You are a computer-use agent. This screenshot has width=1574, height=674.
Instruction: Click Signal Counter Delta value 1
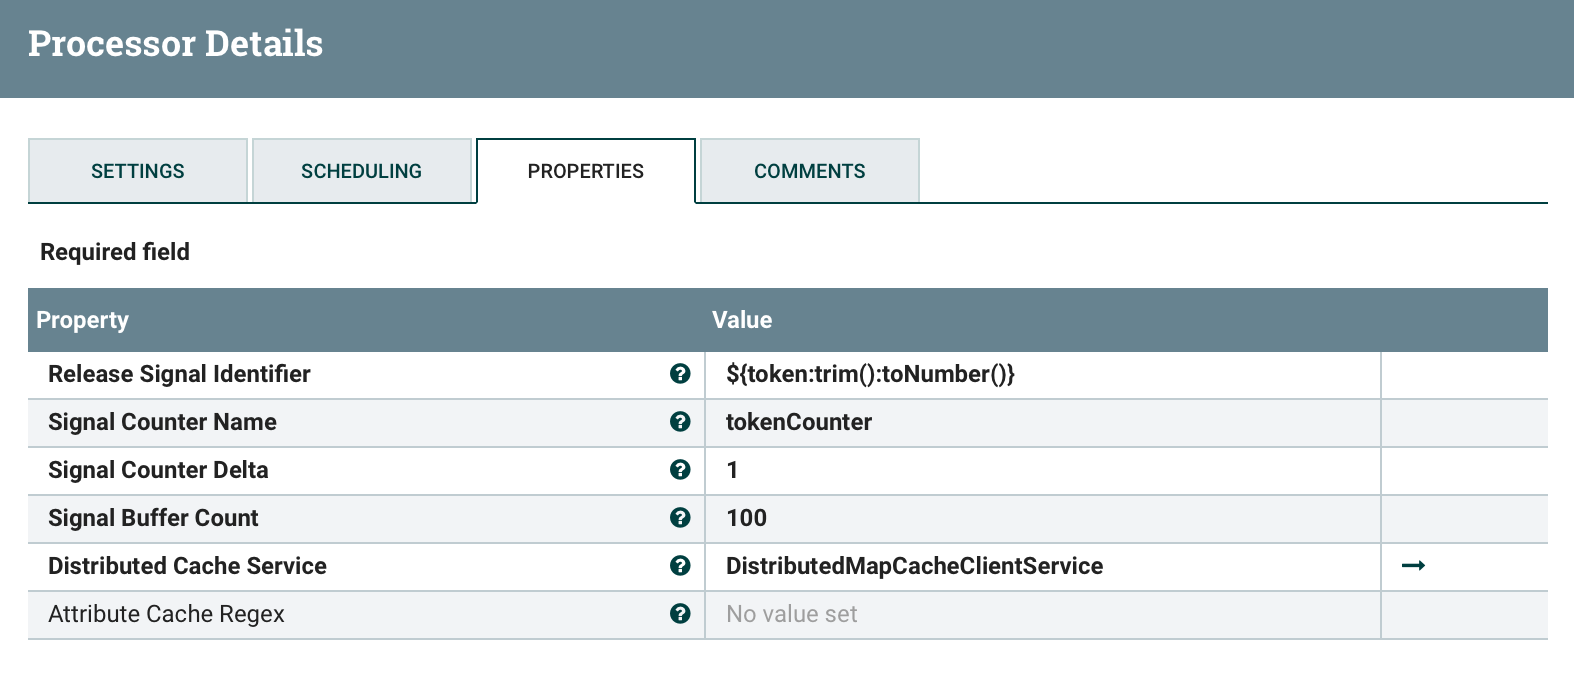733,470
